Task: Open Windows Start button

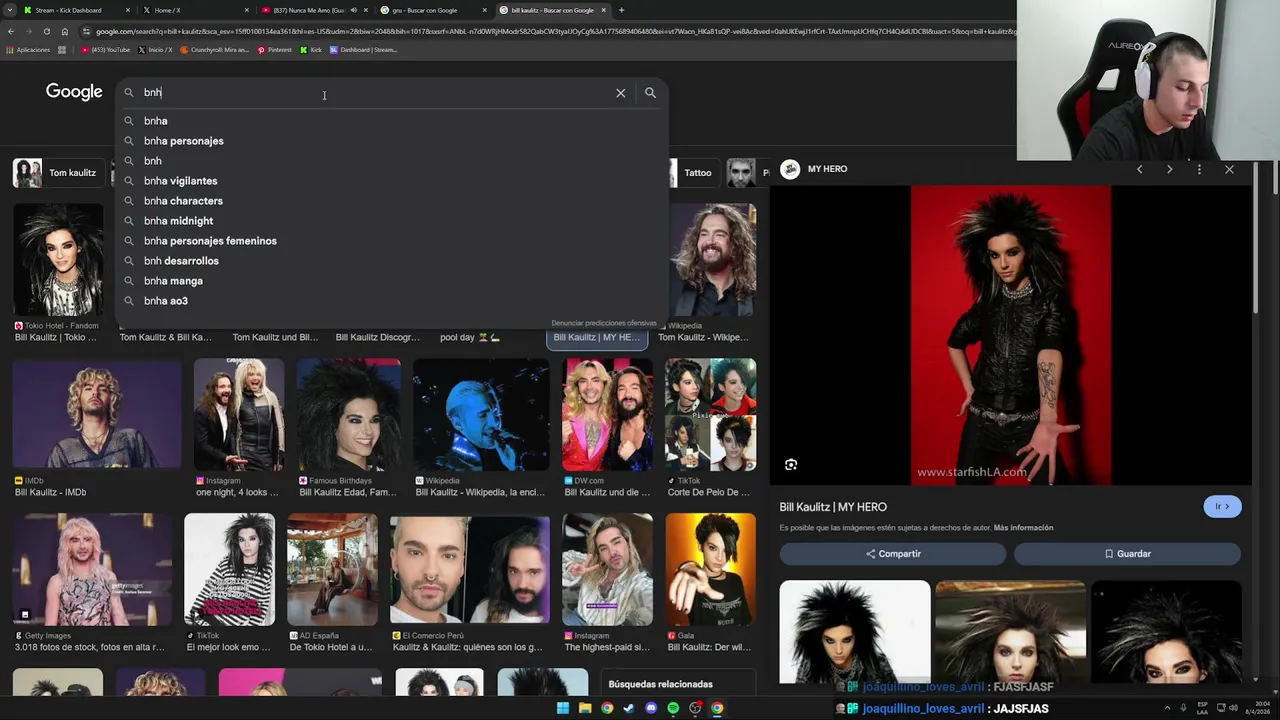Action: 563,708
